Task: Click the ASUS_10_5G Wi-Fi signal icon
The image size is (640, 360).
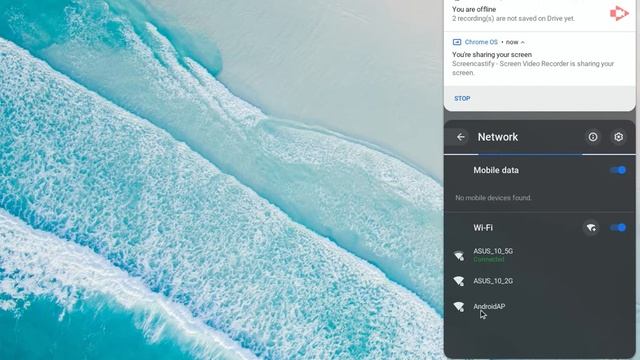Action: click(x=459, y=256)
